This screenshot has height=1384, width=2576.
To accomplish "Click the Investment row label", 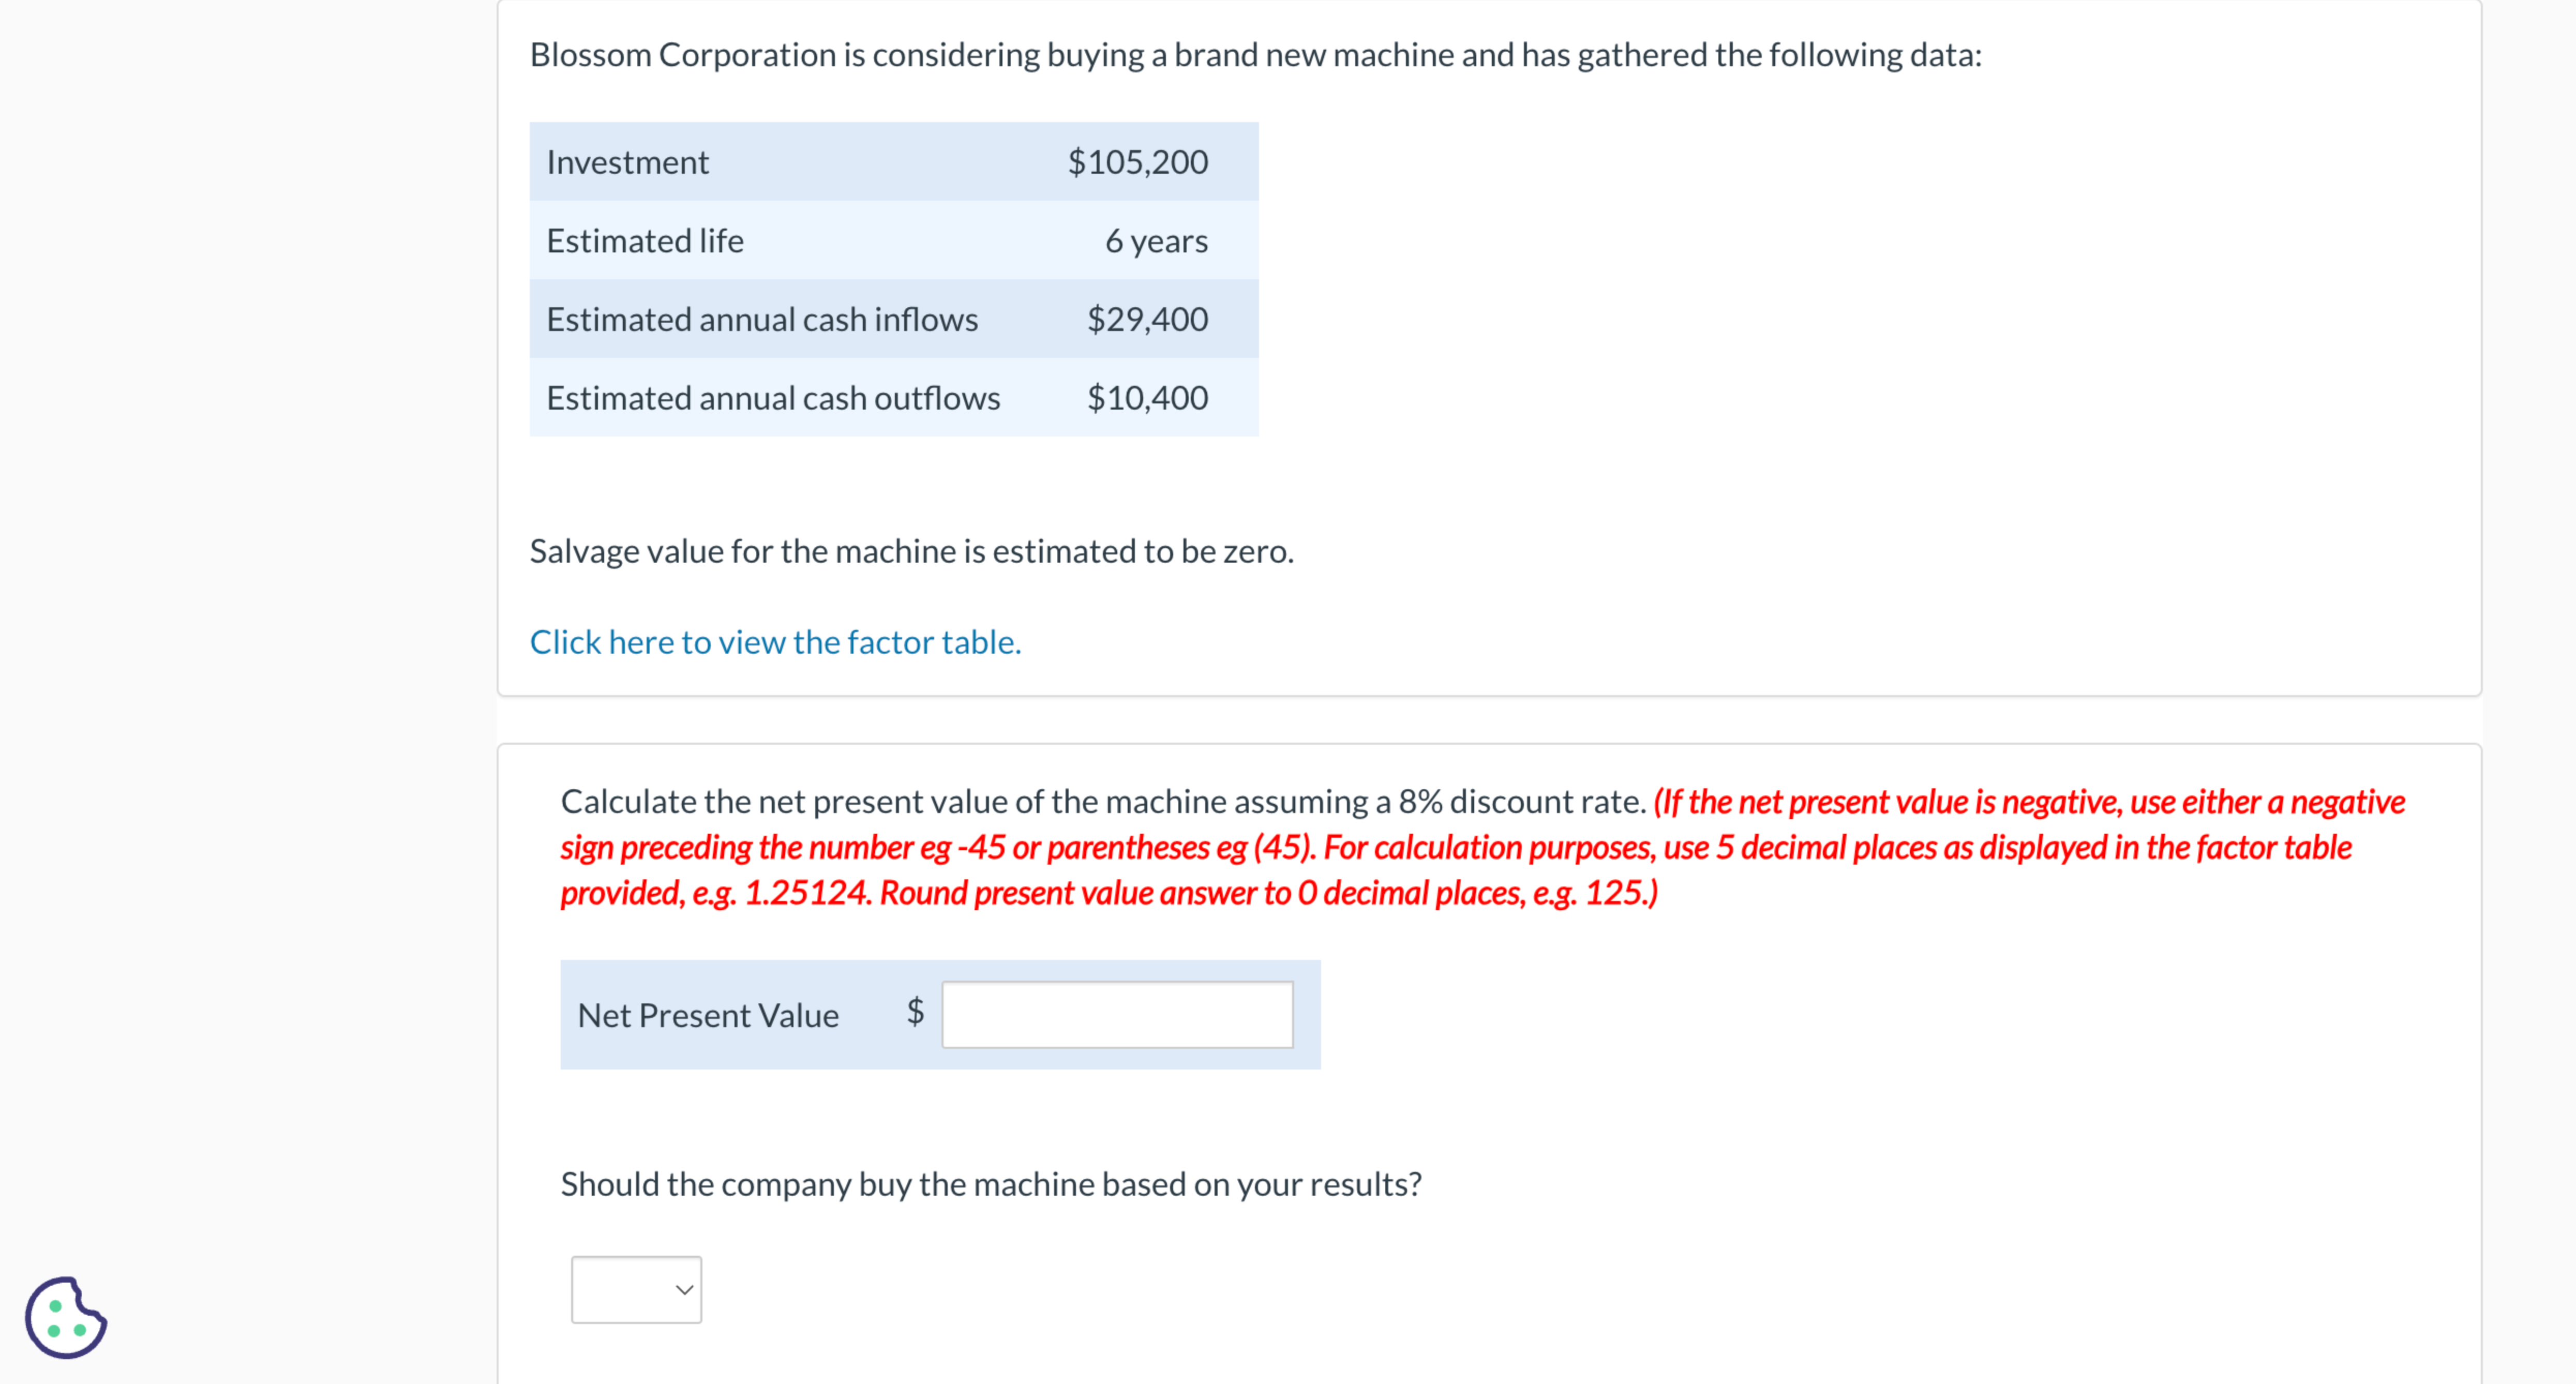I will (x=627, y=162).
